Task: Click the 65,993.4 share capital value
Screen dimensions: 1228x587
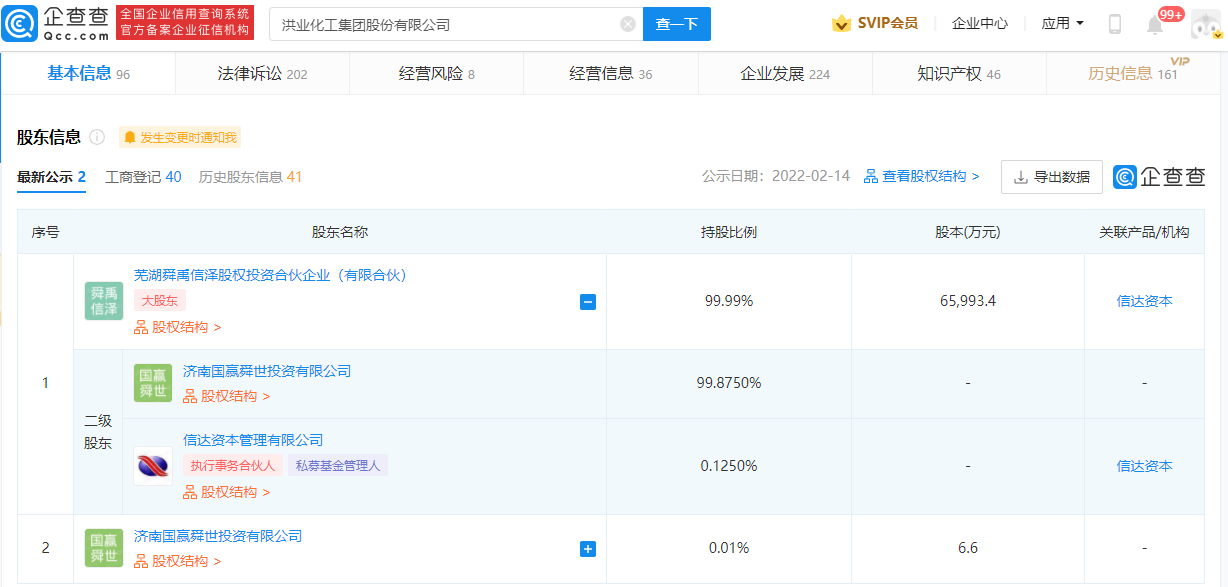Action: point(967,301)
